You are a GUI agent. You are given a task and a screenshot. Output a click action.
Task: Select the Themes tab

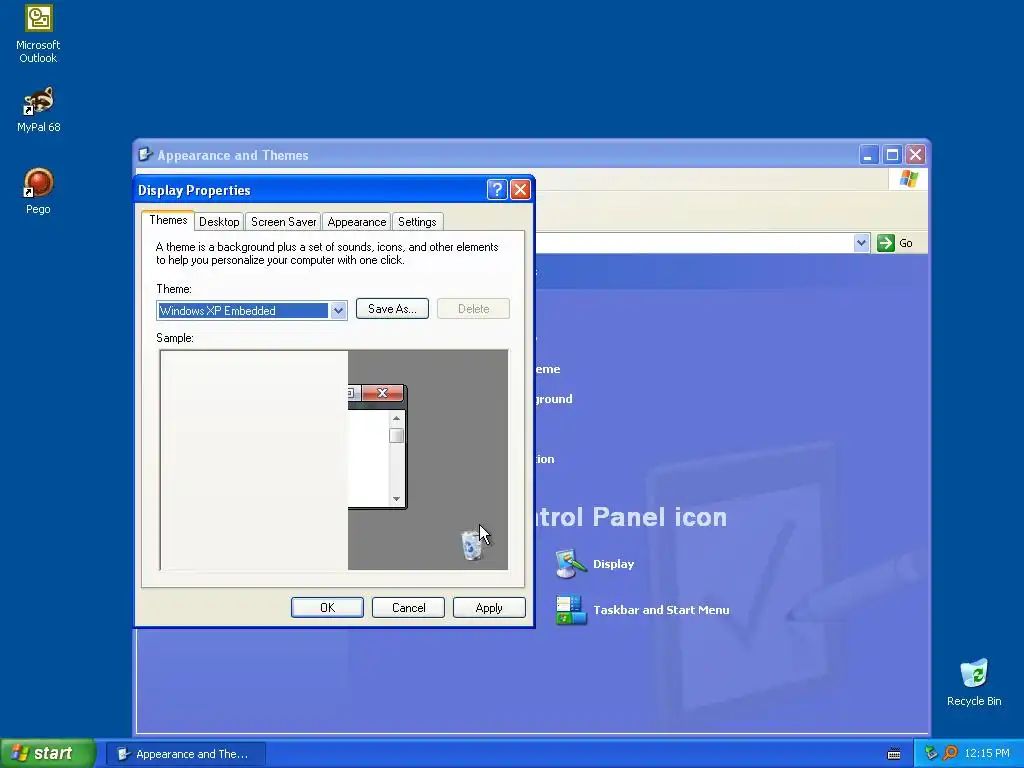[x=168, y=220]
